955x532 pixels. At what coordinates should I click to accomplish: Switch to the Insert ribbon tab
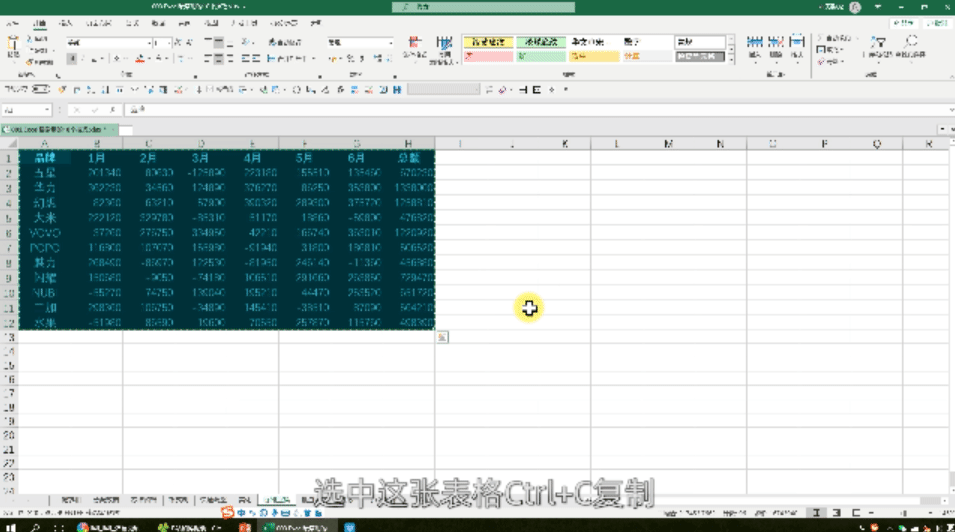click(66, 23)
